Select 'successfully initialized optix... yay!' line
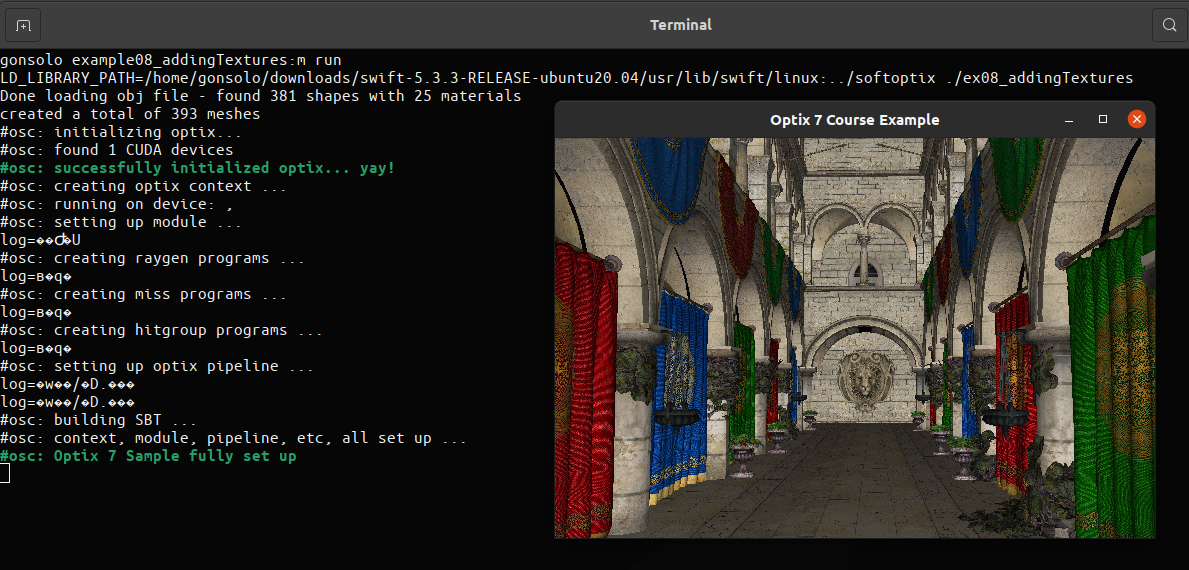 click(x=197, y=168)
